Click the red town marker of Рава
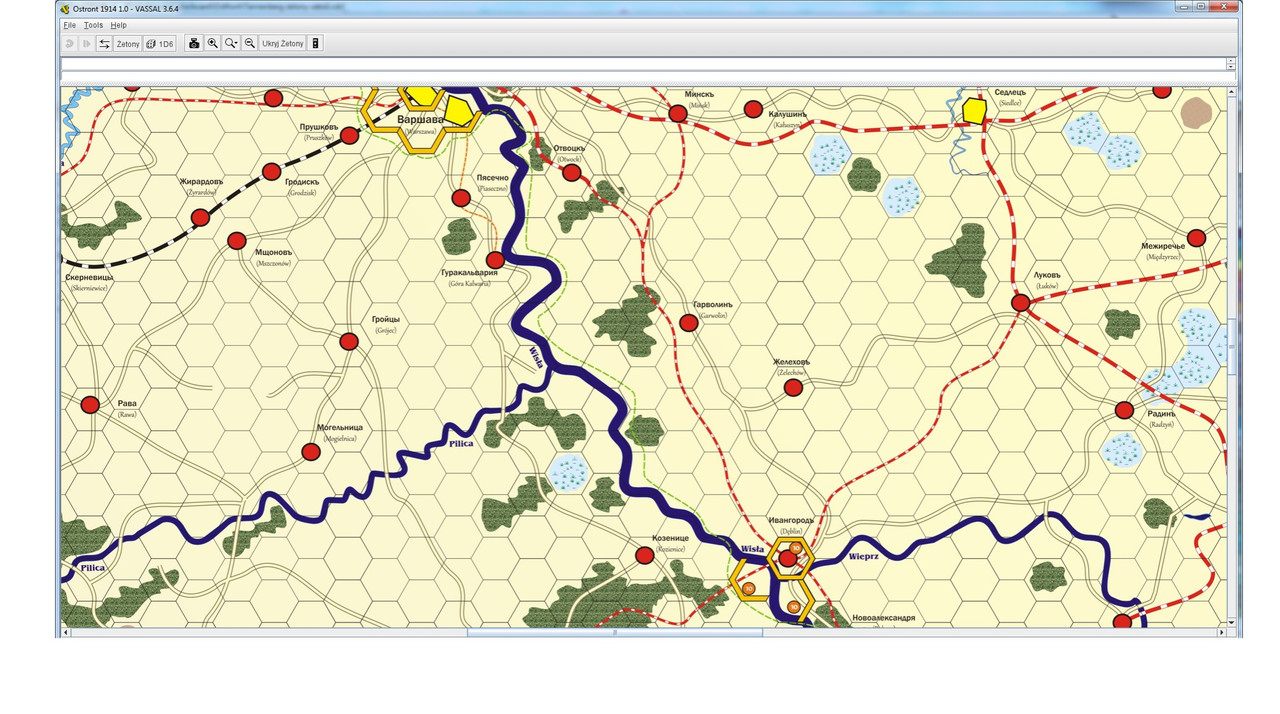This screenshot has width=1280, height=714. pyautogui.click(x=90, y=405)
